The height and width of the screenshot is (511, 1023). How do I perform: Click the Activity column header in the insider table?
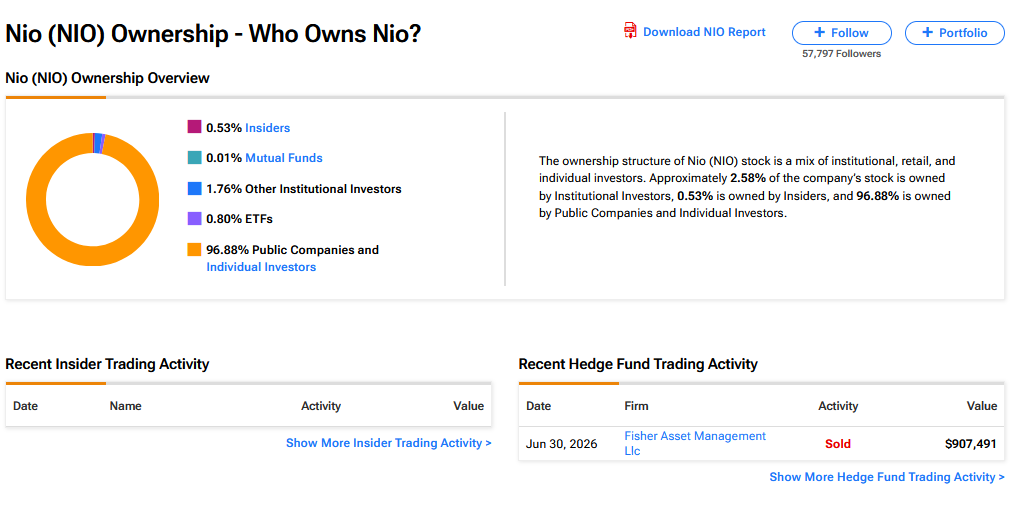tap(321, 406)
